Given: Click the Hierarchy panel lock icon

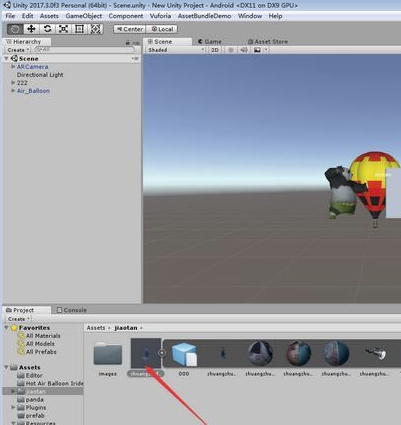Looking at the screenshot, I should point(127,42).
